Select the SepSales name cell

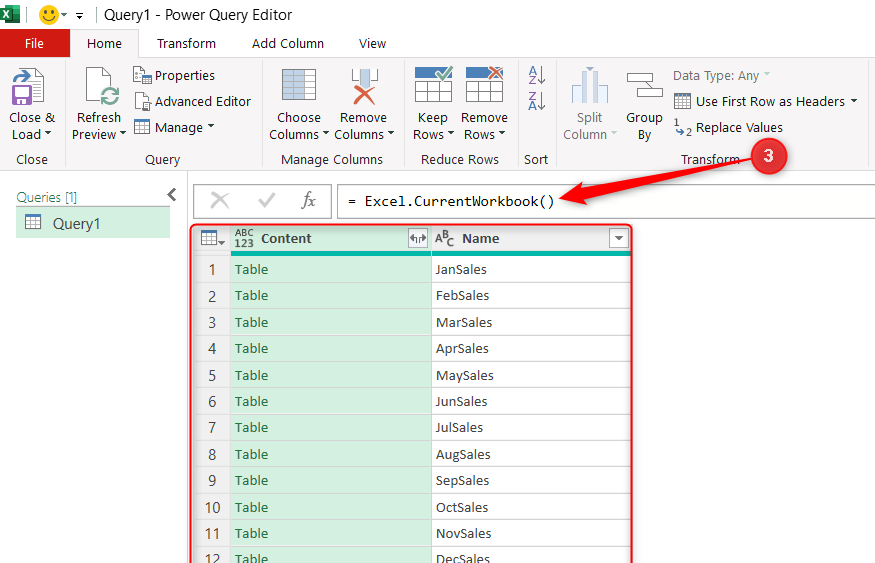point(531,481)
